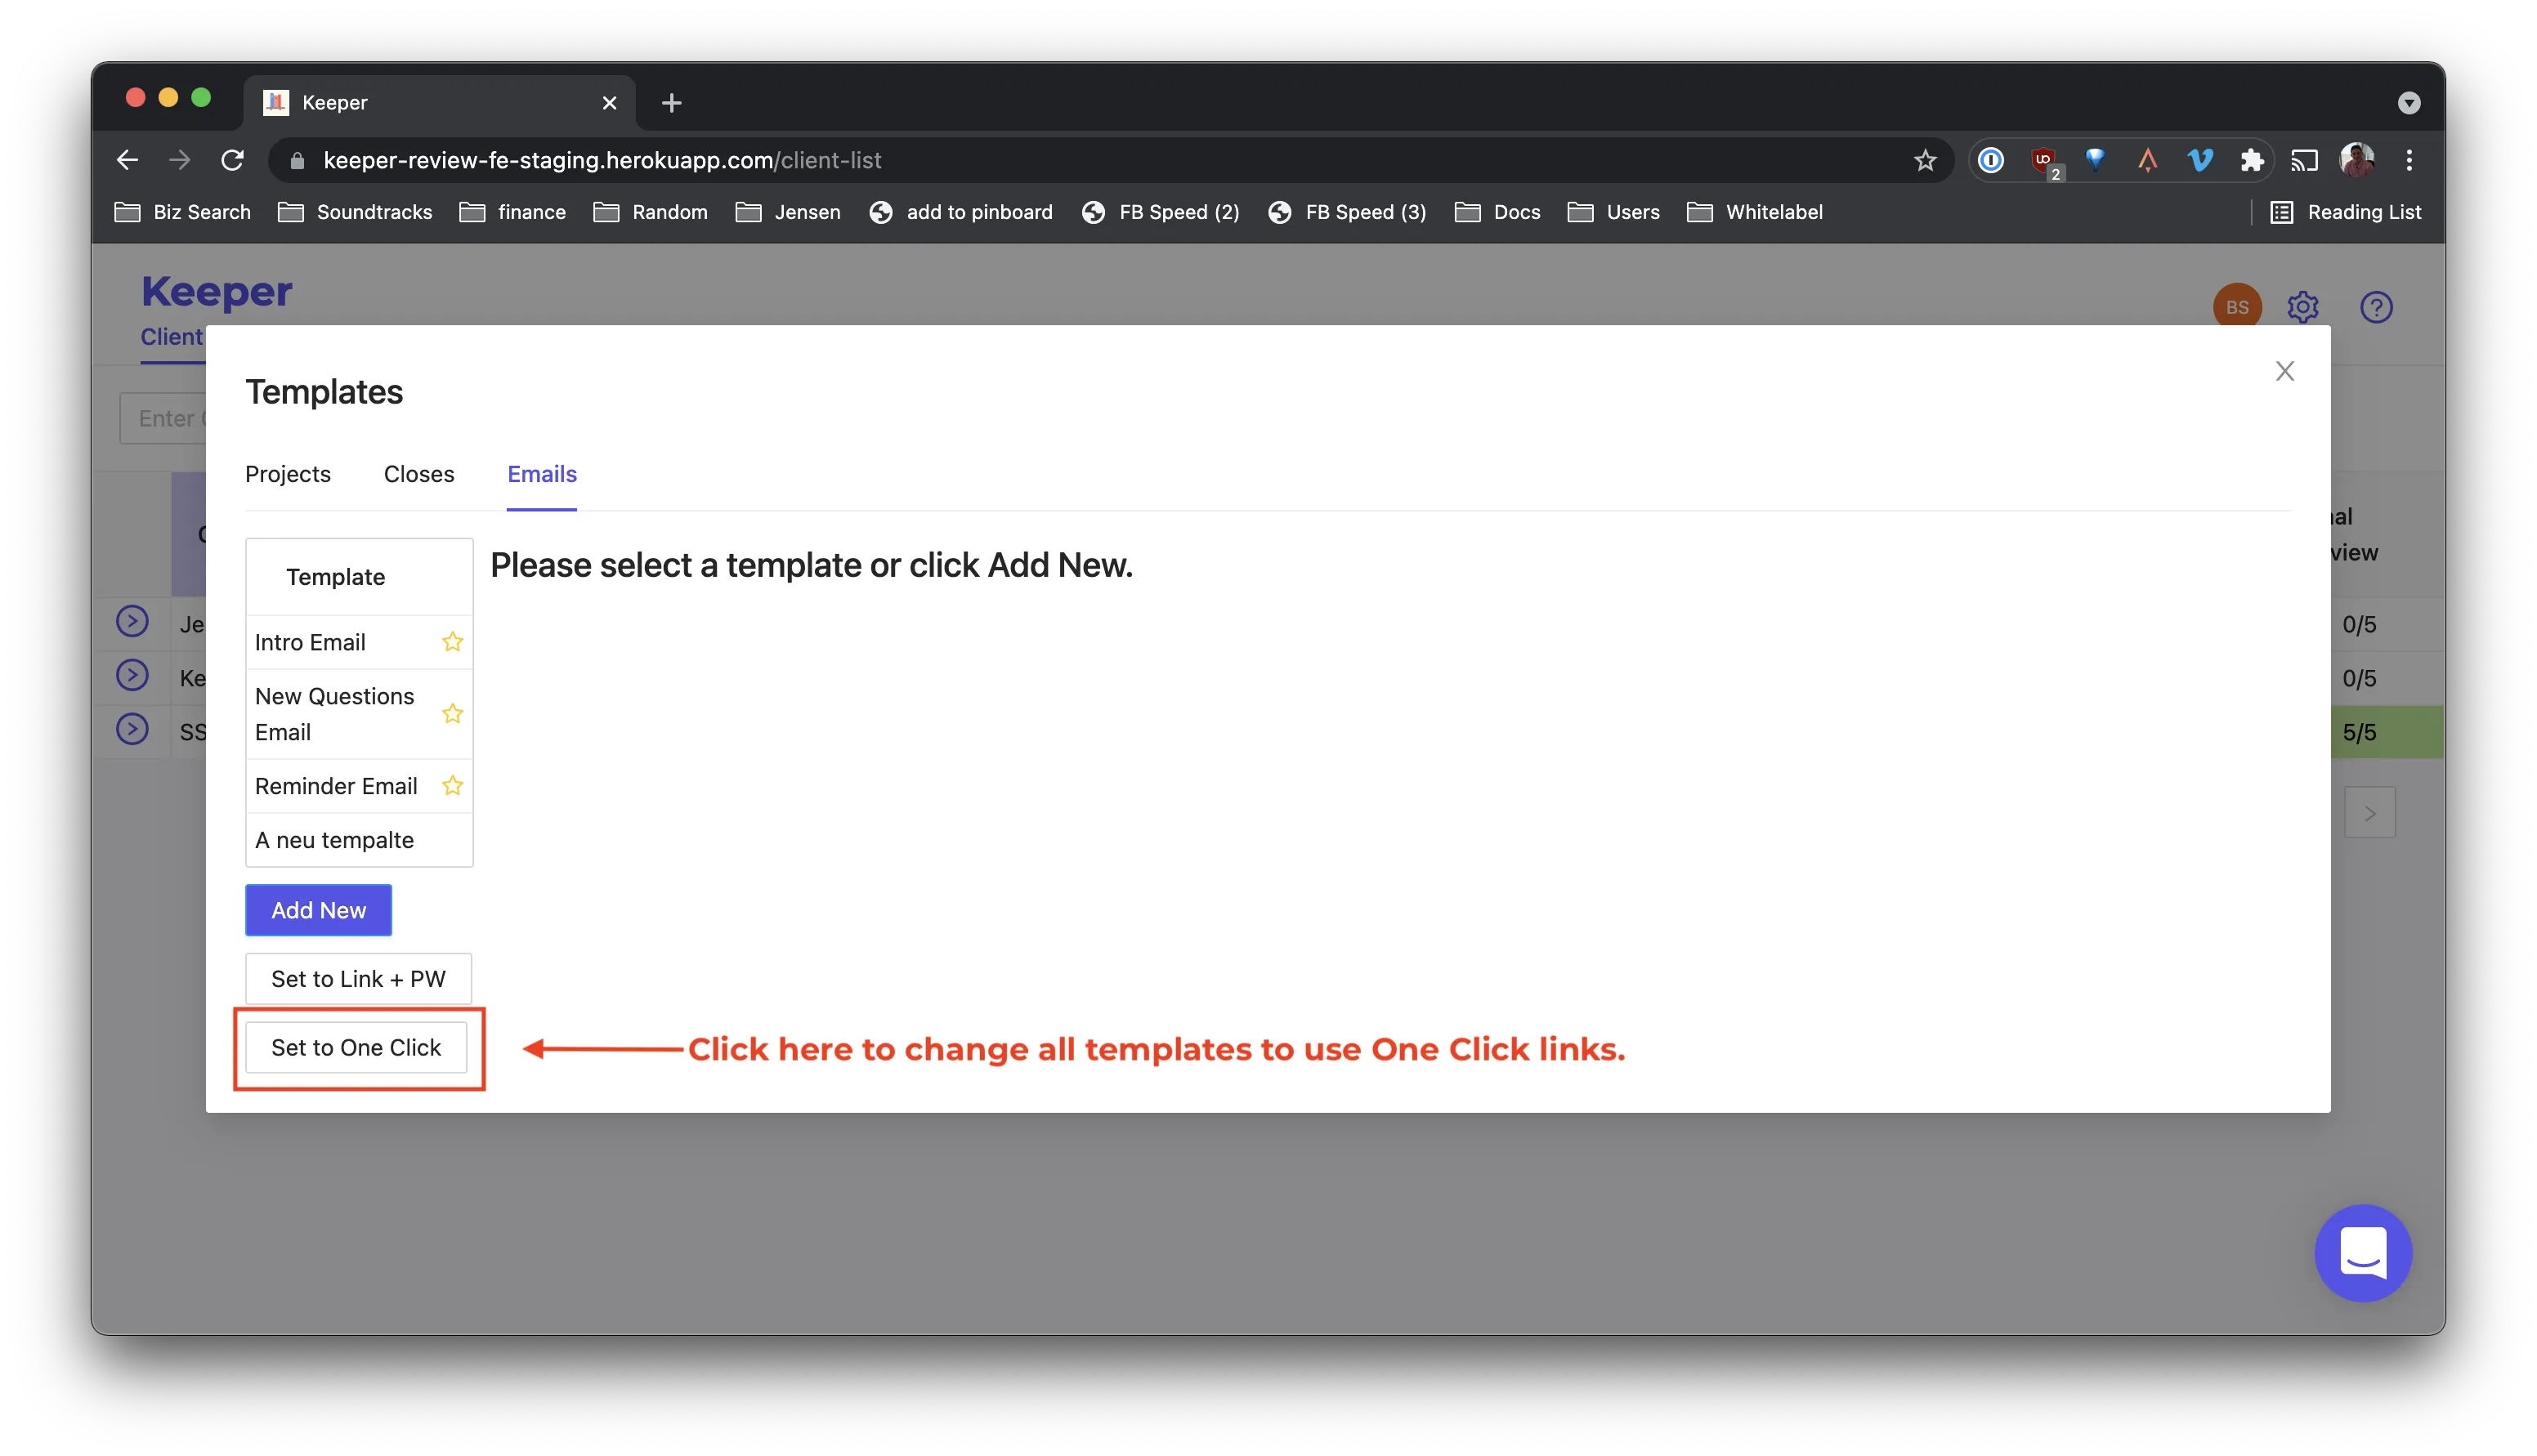Open the help question mark icon
2537x1456 pixels.
[x=2376, y=307]
